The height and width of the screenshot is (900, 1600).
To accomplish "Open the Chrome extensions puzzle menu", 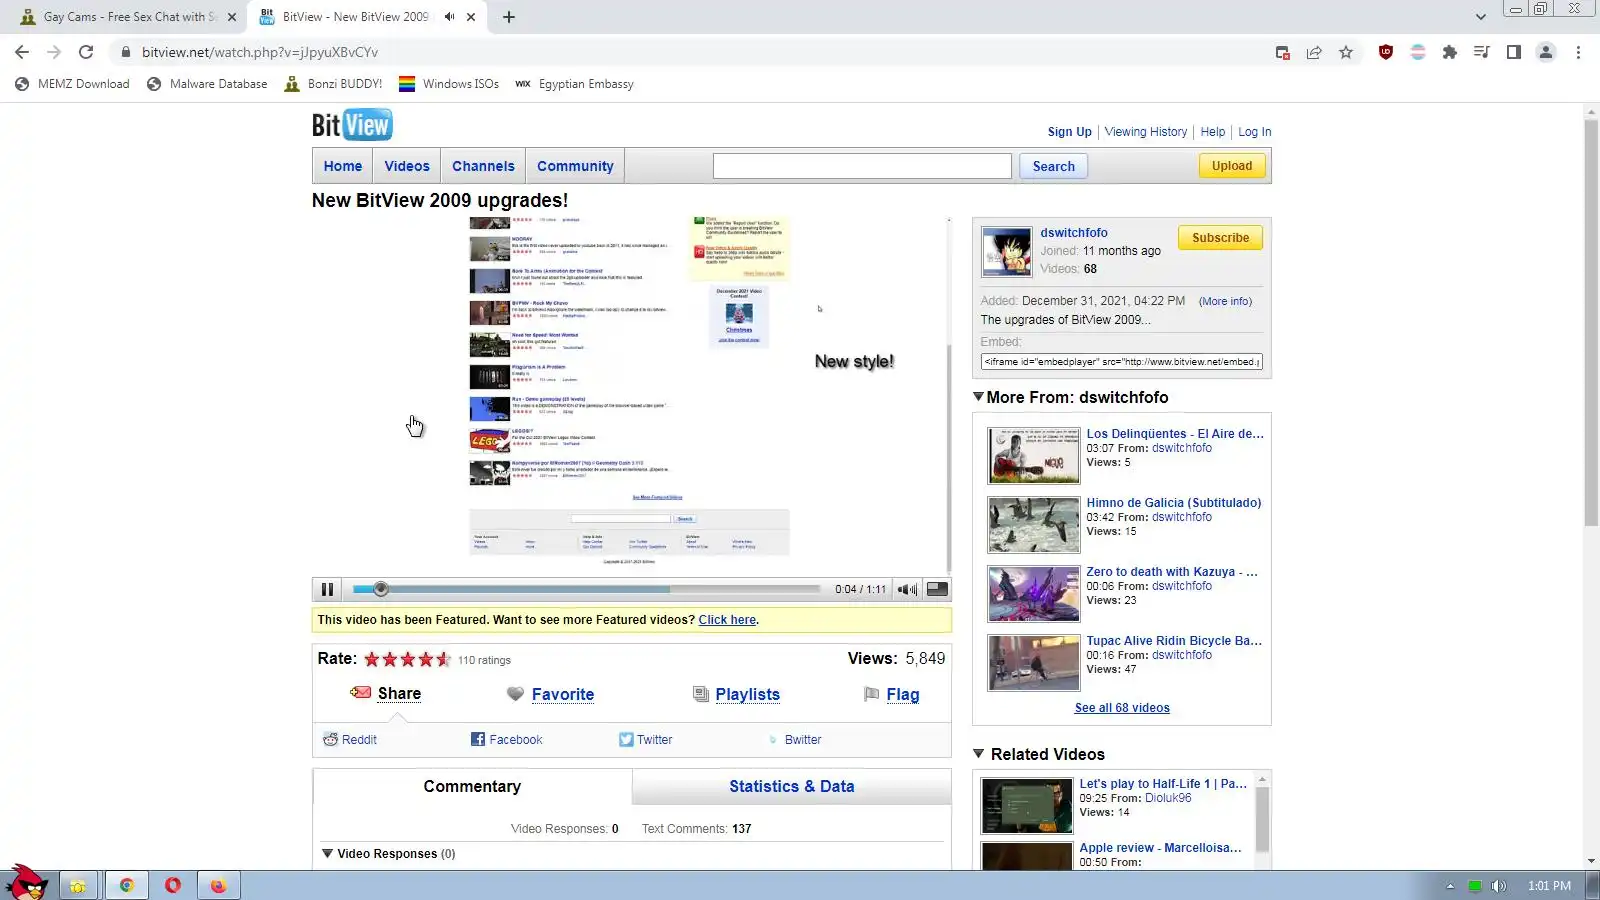I will point(1450,52).
